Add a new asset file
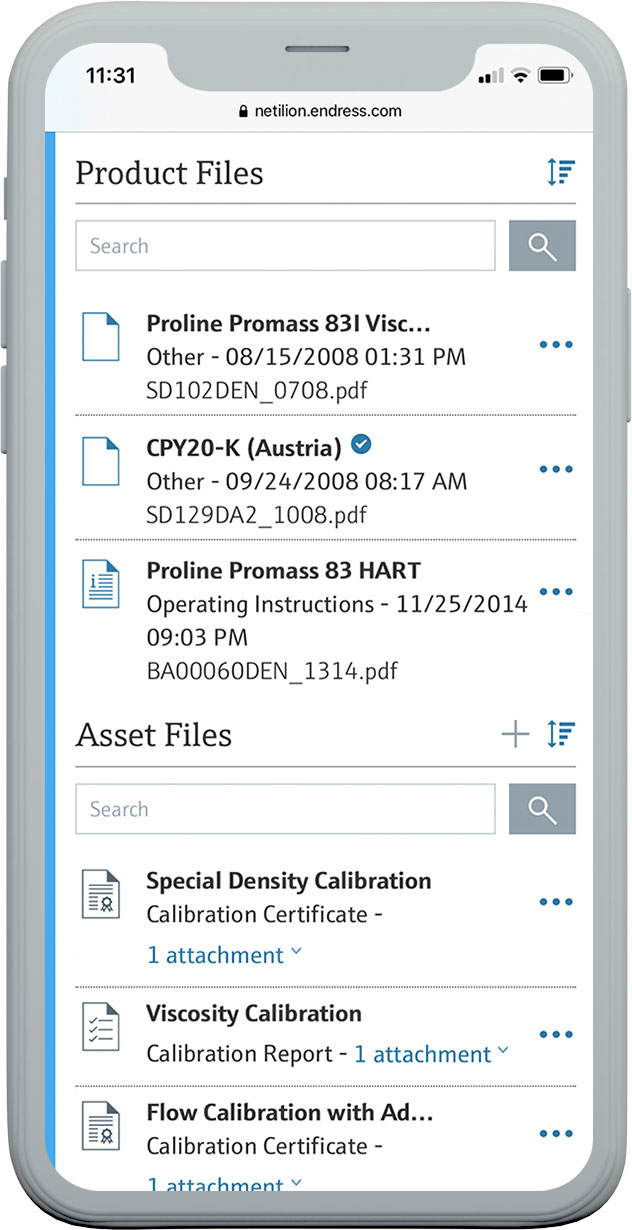This screenshot has height=1230, width=632. click(515, 735)
